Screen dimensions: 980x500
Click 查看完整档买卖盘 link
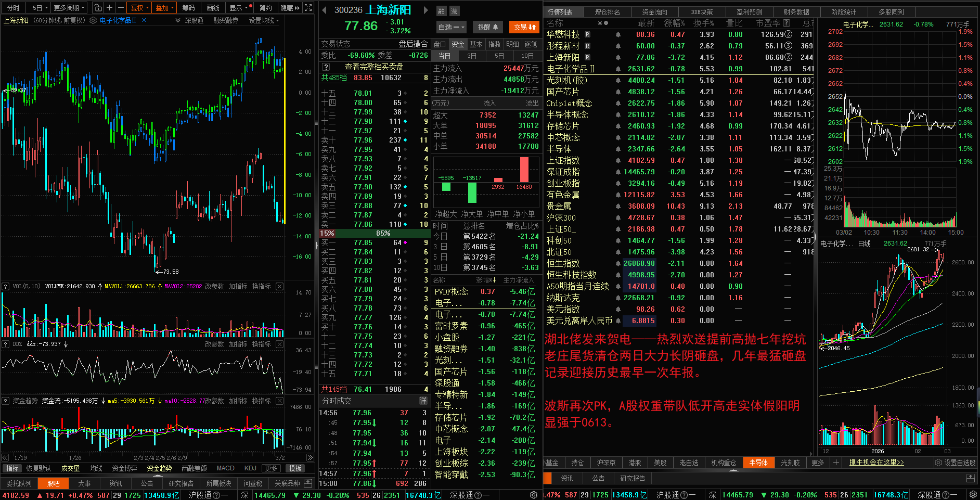(374, 66)
